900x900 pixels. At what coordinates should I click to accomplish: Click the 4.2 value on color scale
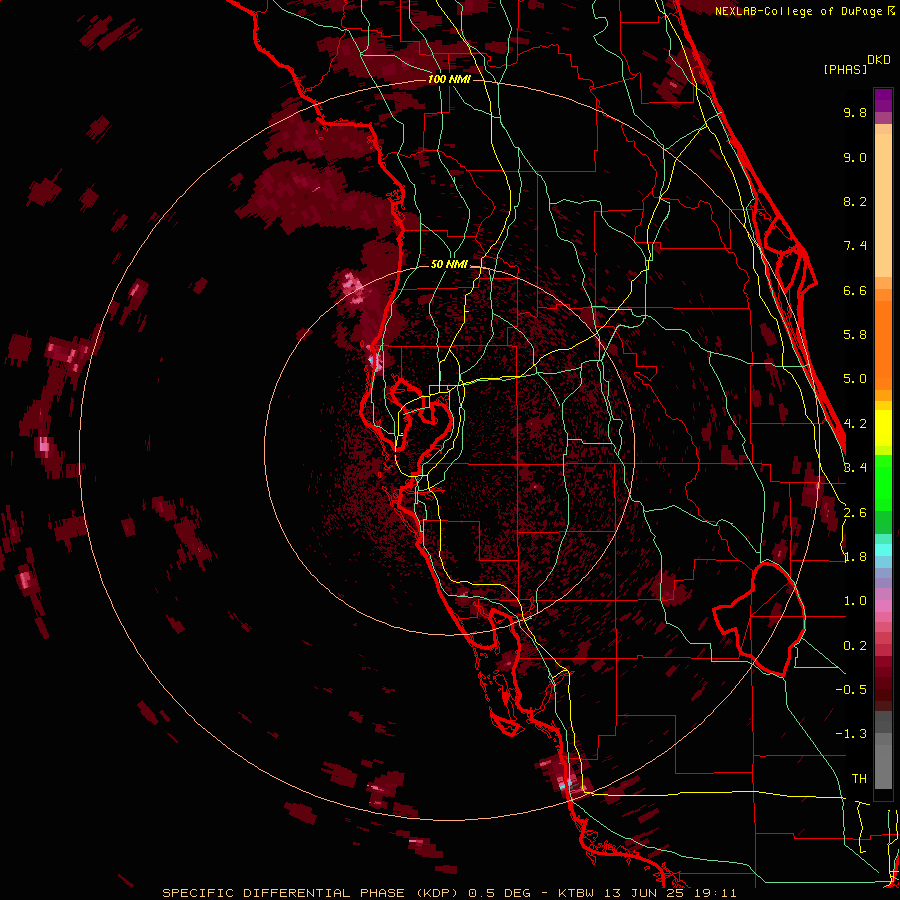tap(855, 424)
